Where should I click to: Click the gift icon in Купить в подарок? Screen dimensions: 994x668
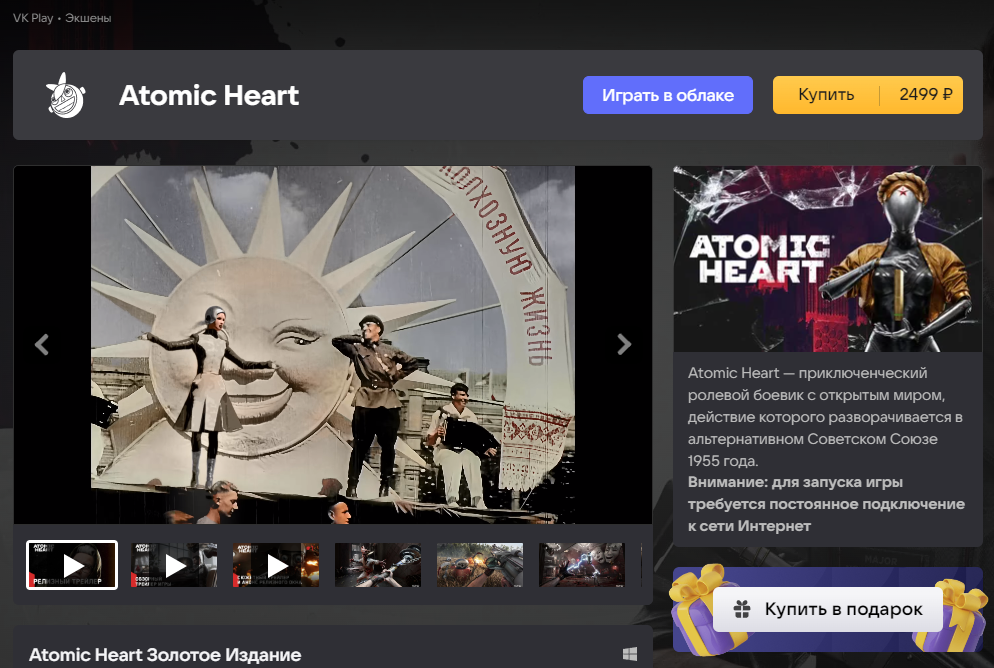coord(742,609)
